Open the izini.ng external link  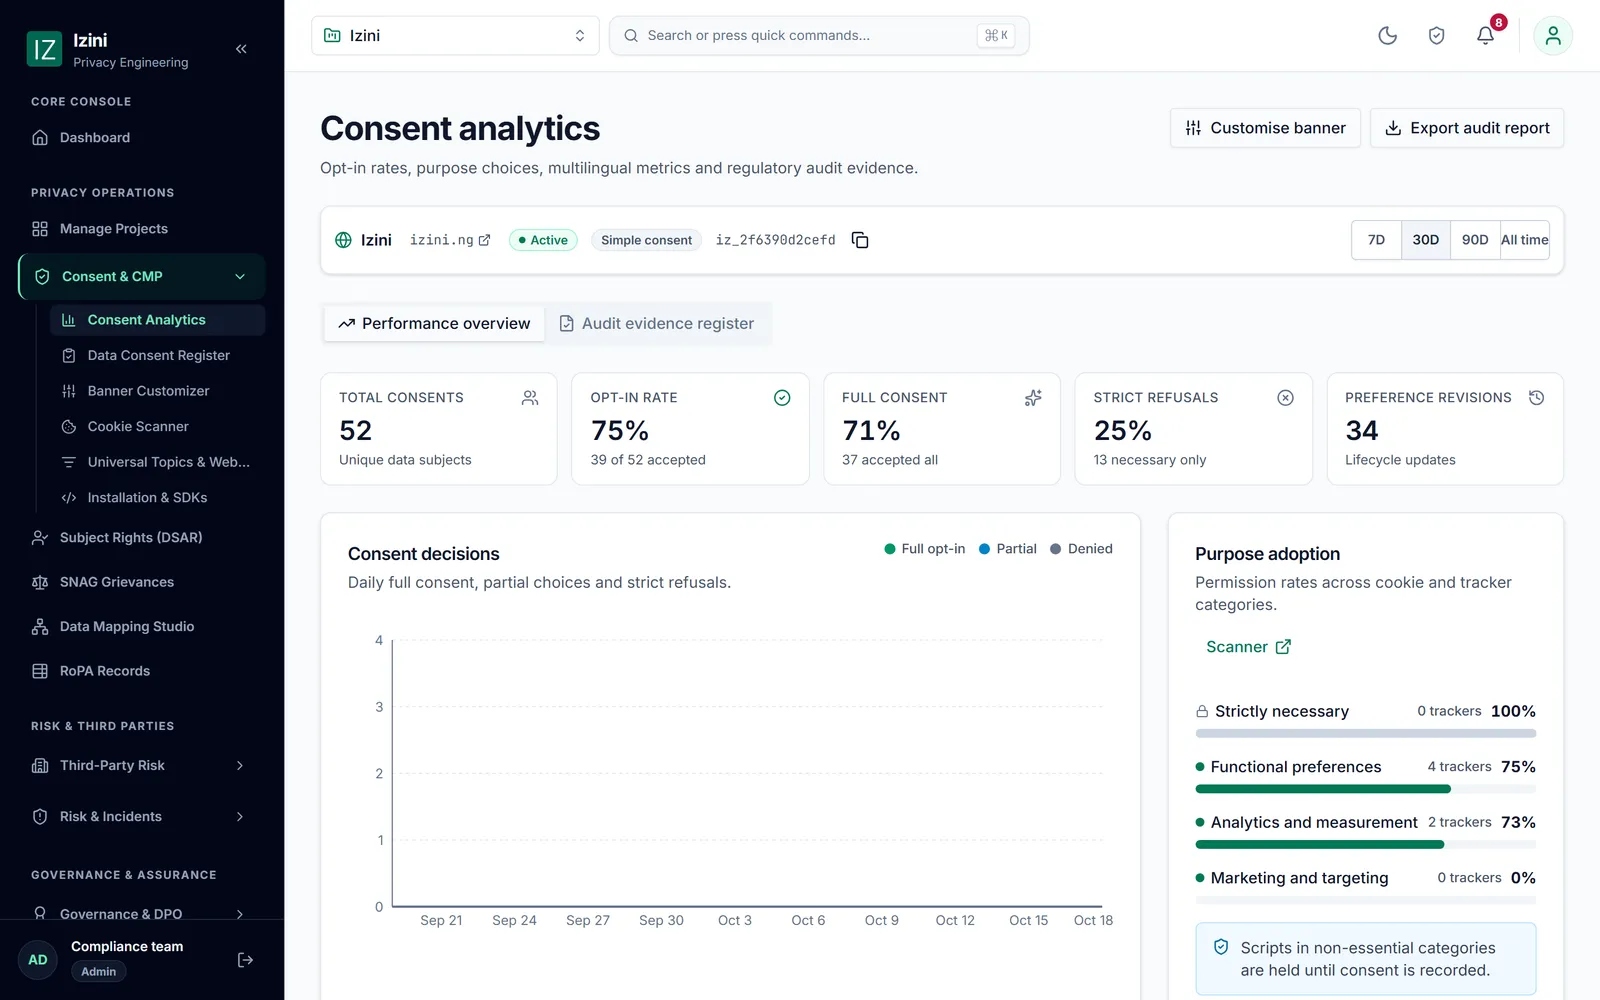pyautogui.click(x=450, y=240)
